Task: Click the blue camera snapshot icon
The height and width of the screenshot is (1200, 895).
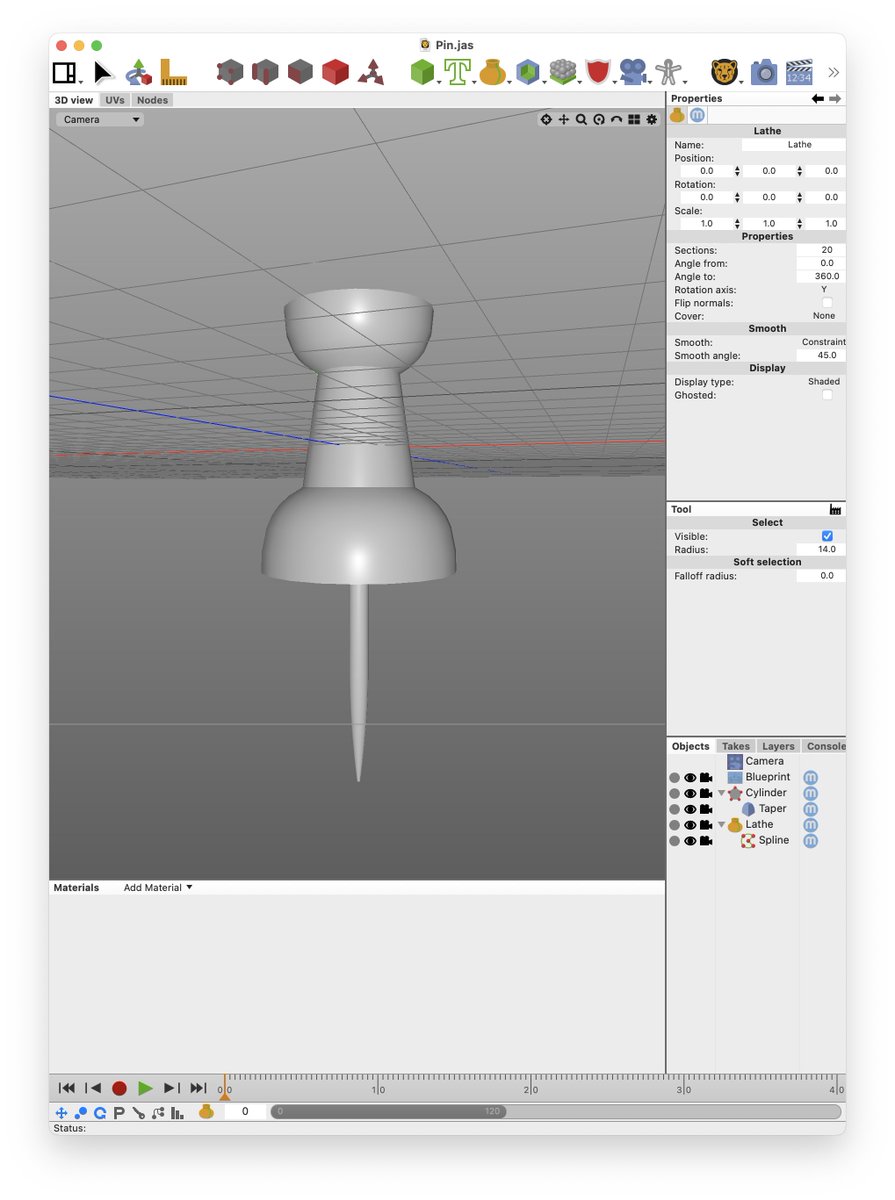Action: pos(763,72)
